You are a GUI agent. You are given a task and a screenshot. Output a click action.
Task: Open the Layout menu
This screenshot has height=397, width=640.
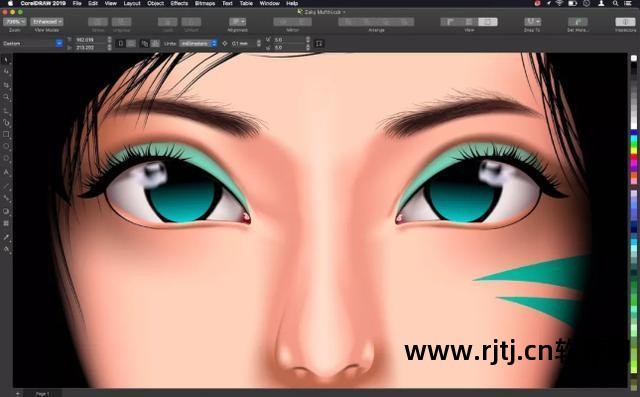(x=132, y=3)
